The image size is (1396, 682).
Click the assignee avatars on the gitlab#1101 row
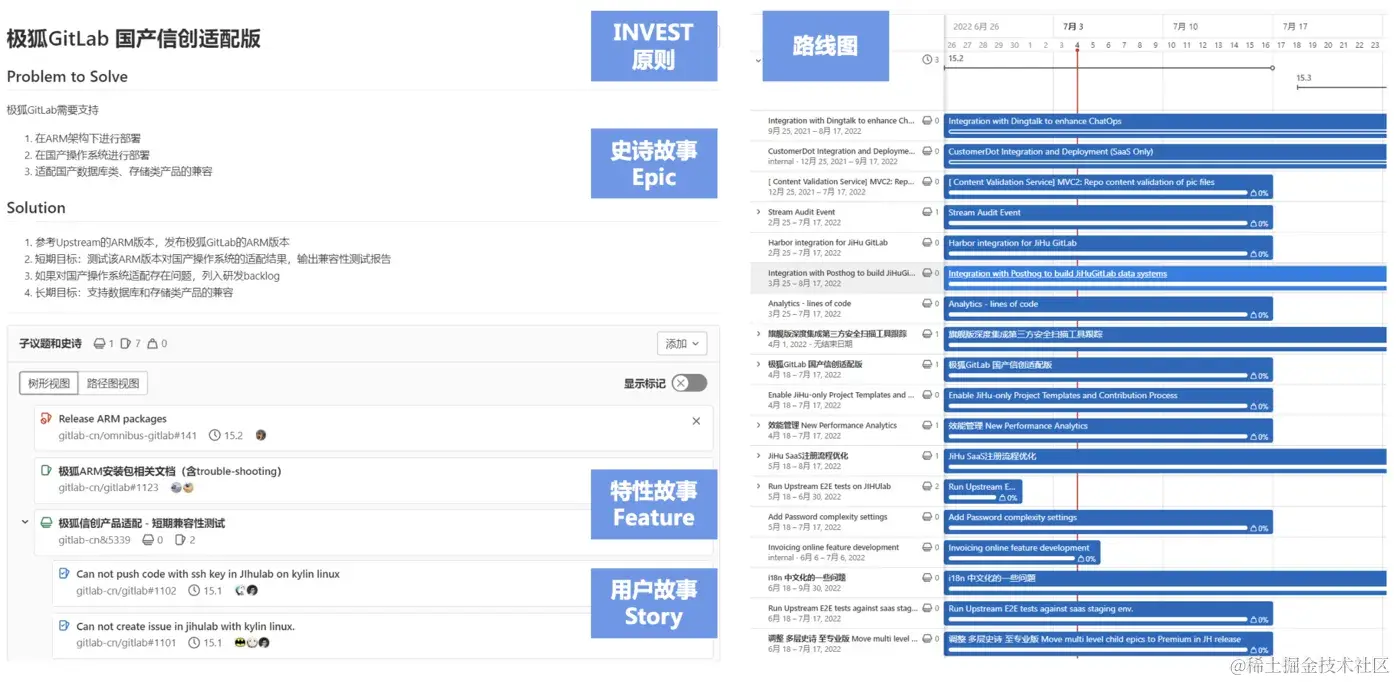252,643
